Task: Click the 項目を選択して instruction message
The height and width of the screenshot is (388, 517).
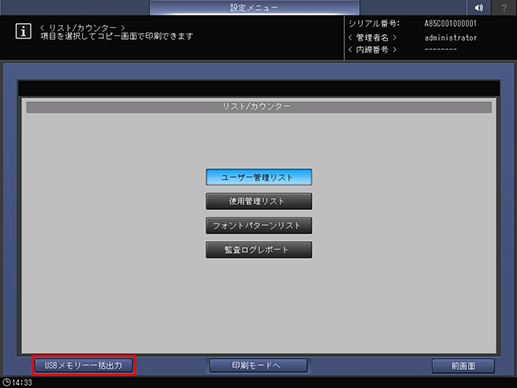Action: [117, 36]
